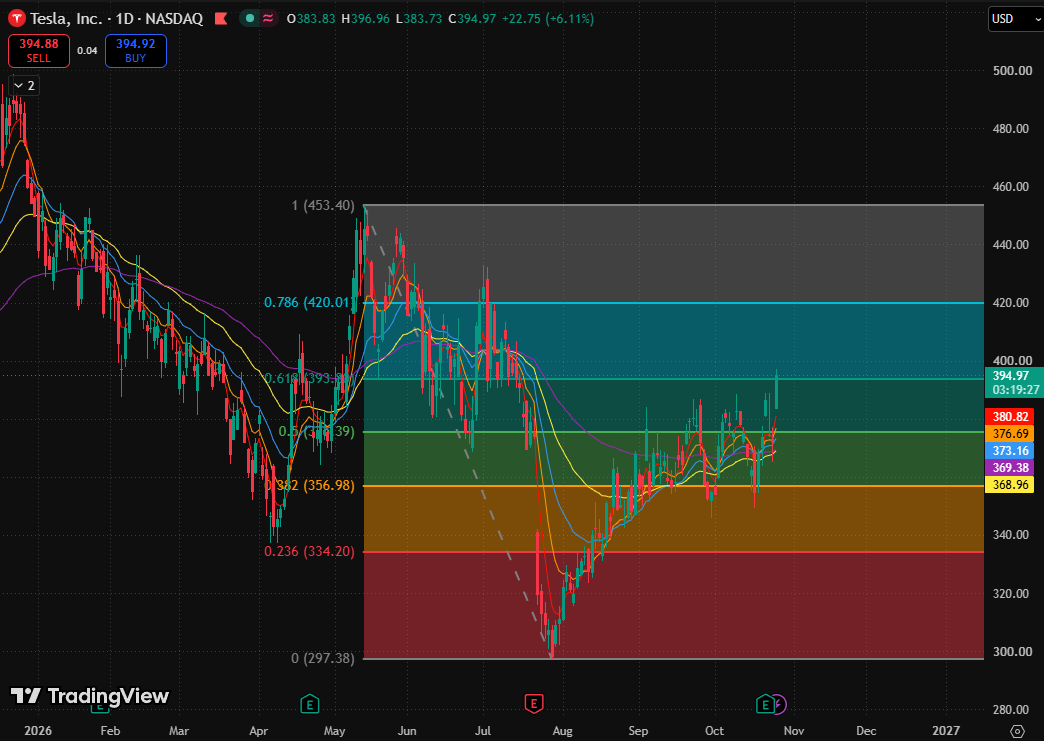The width and height of the screenshot is (1044, 741).
Task: Select the 0.618 Fibonacci level label
Action: point(306,378)
